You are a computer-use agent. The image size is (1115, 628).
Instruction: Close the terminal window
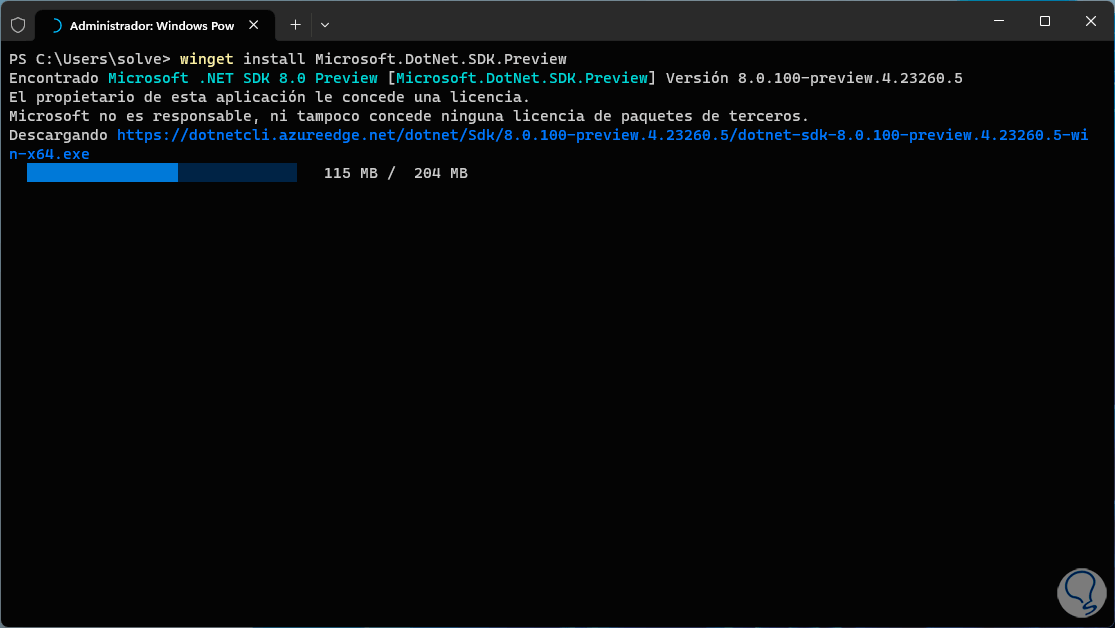click(x=1091, y=21)
